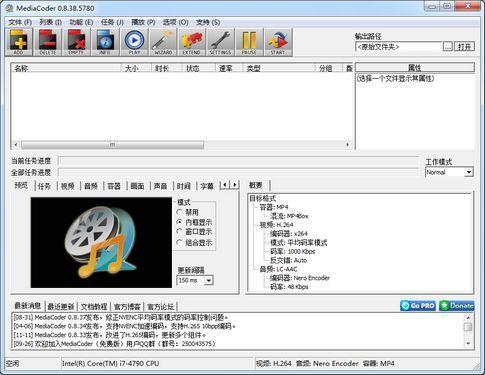The image size is (485, 375).
Task: Open the 支持 (S) menu
Action: 208,22
